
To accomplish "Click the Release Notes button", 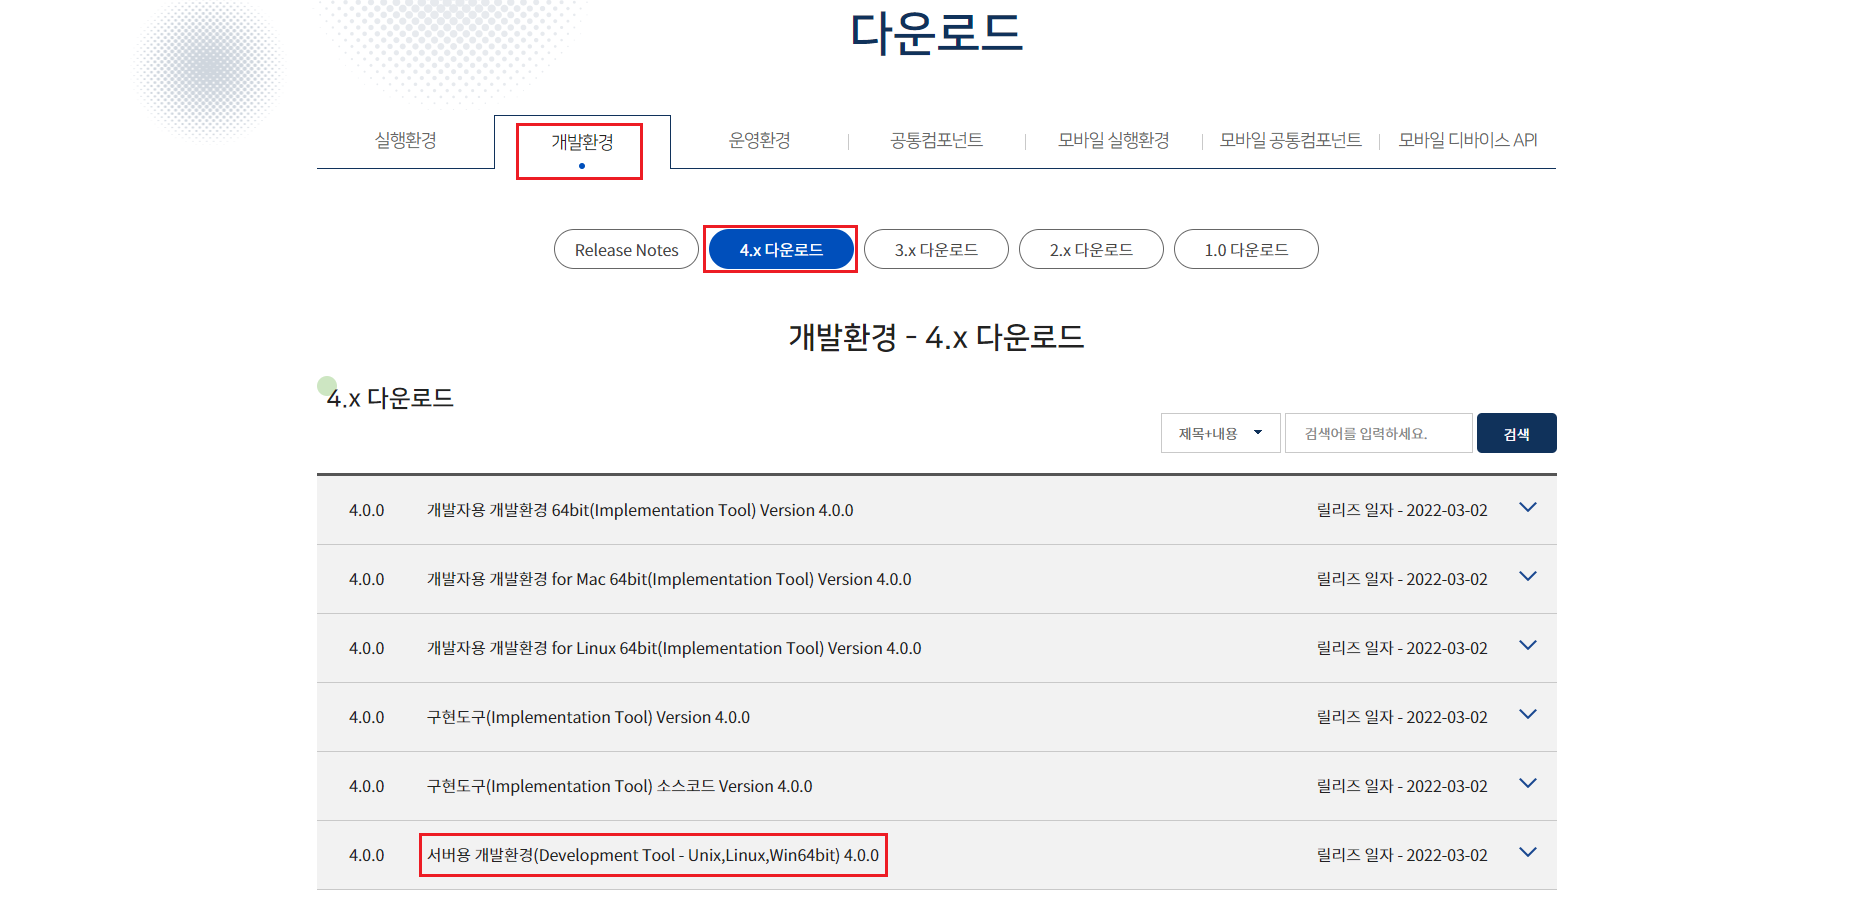I will pyautogui.click(x=626, y=250).
